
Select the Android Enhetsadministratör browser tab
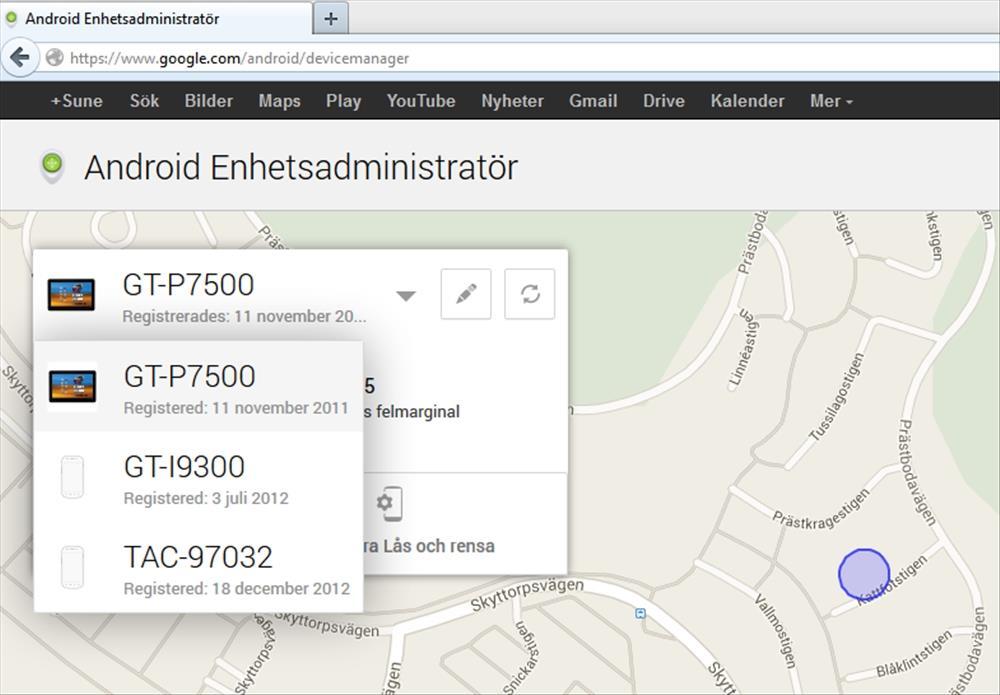[156, 18]
